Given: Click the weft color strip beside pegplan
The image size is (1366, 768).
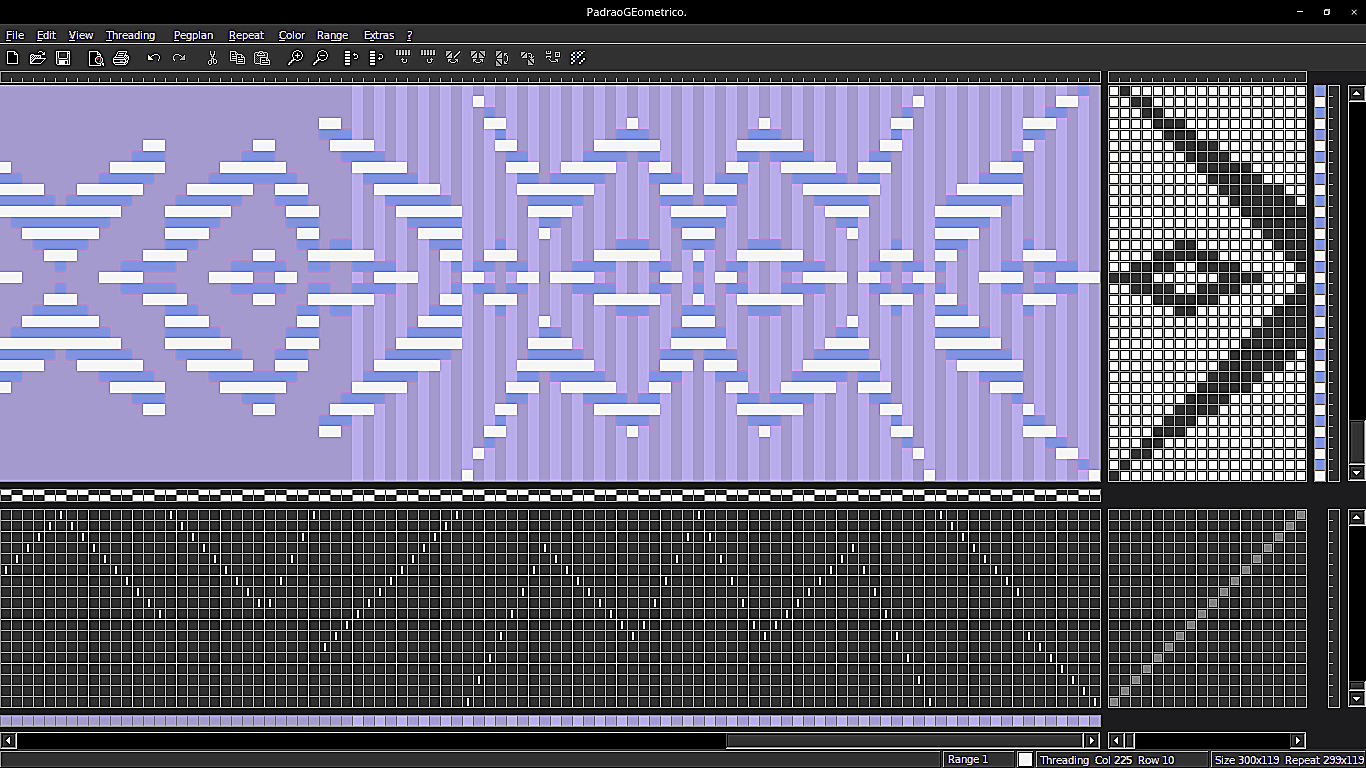Looking at the screenshot, I should coord(1320,283).
